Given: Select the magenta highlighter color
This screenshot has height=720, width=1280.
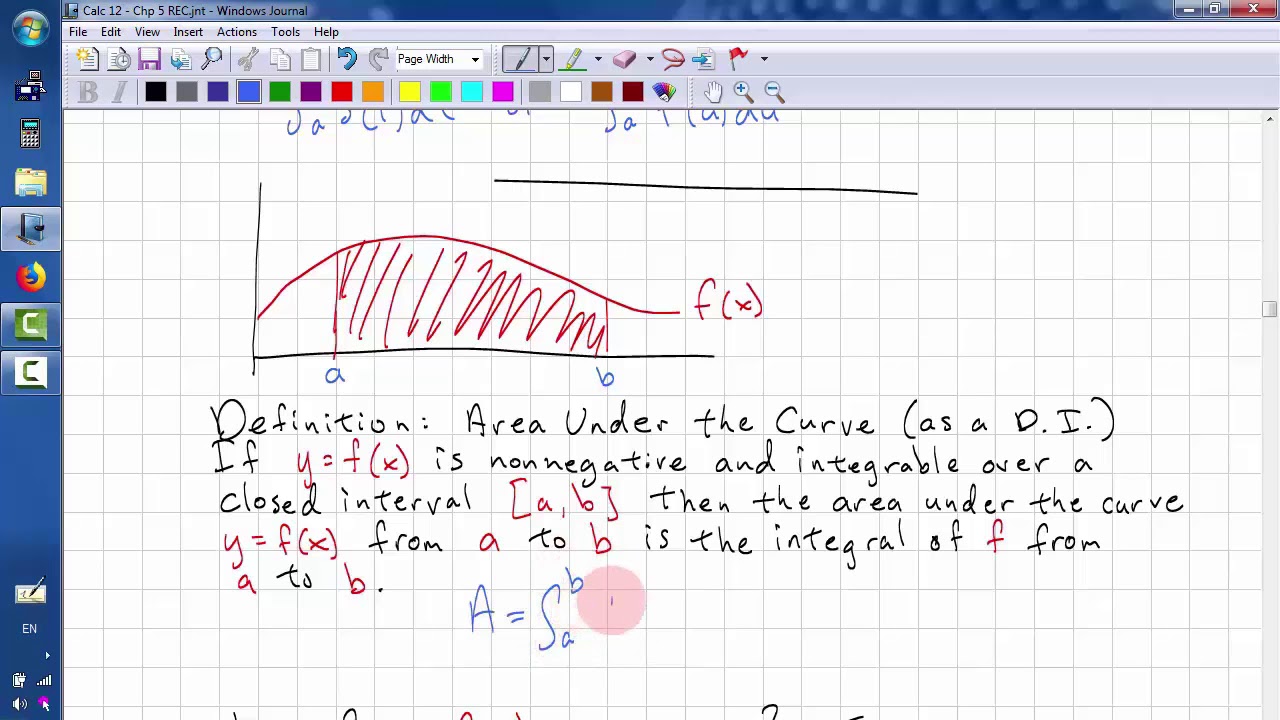Looking at the screenshot, I should 503,92.
